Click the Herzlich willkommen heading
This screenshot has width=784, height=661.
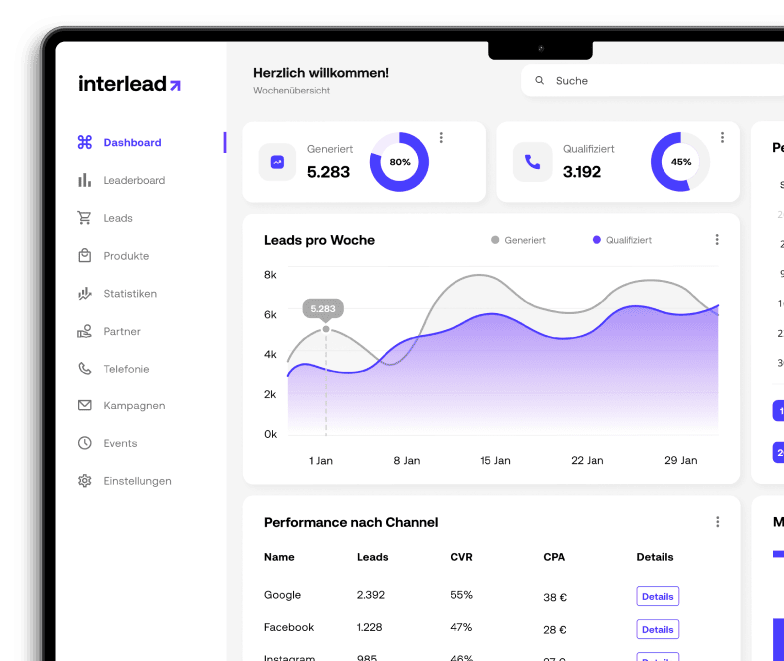click(320, 73)
